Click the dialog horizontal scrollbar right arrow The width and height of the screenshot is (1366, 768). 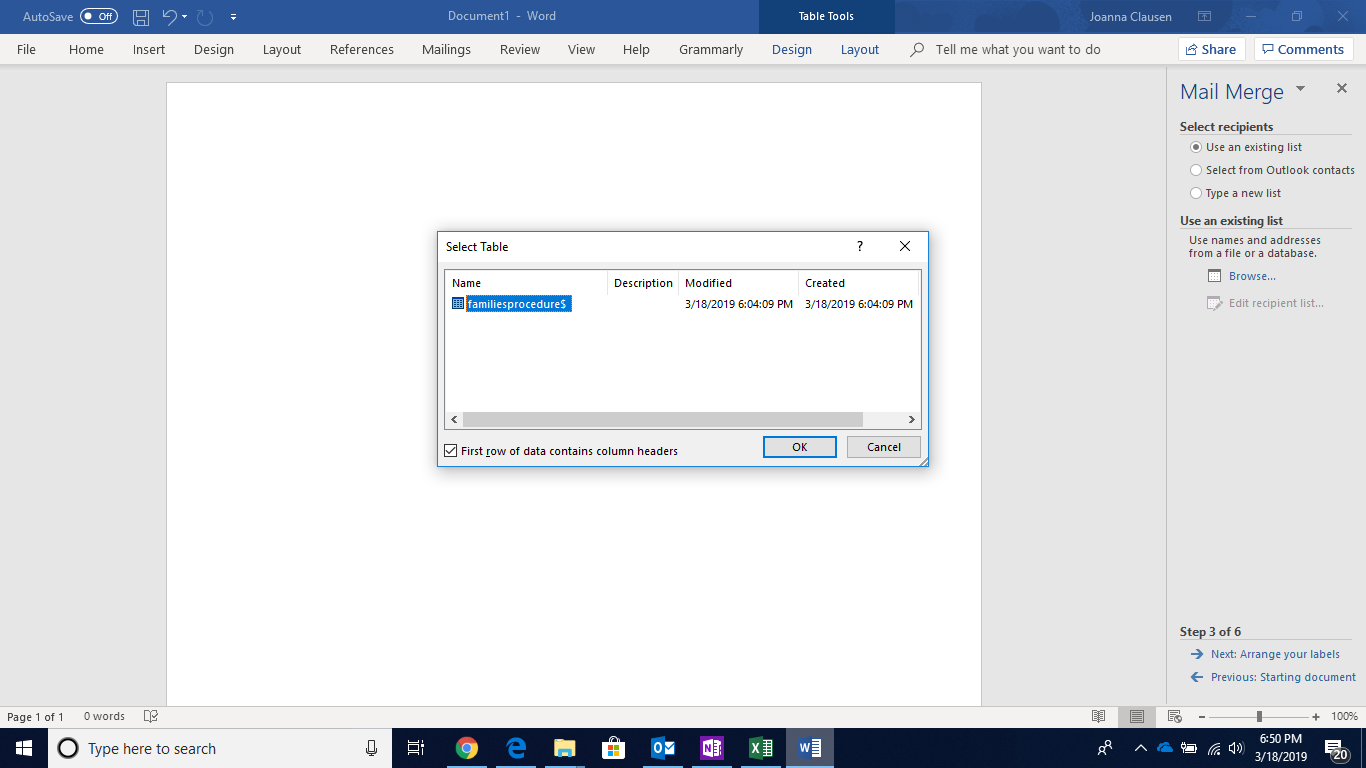(x=912, y=420)
